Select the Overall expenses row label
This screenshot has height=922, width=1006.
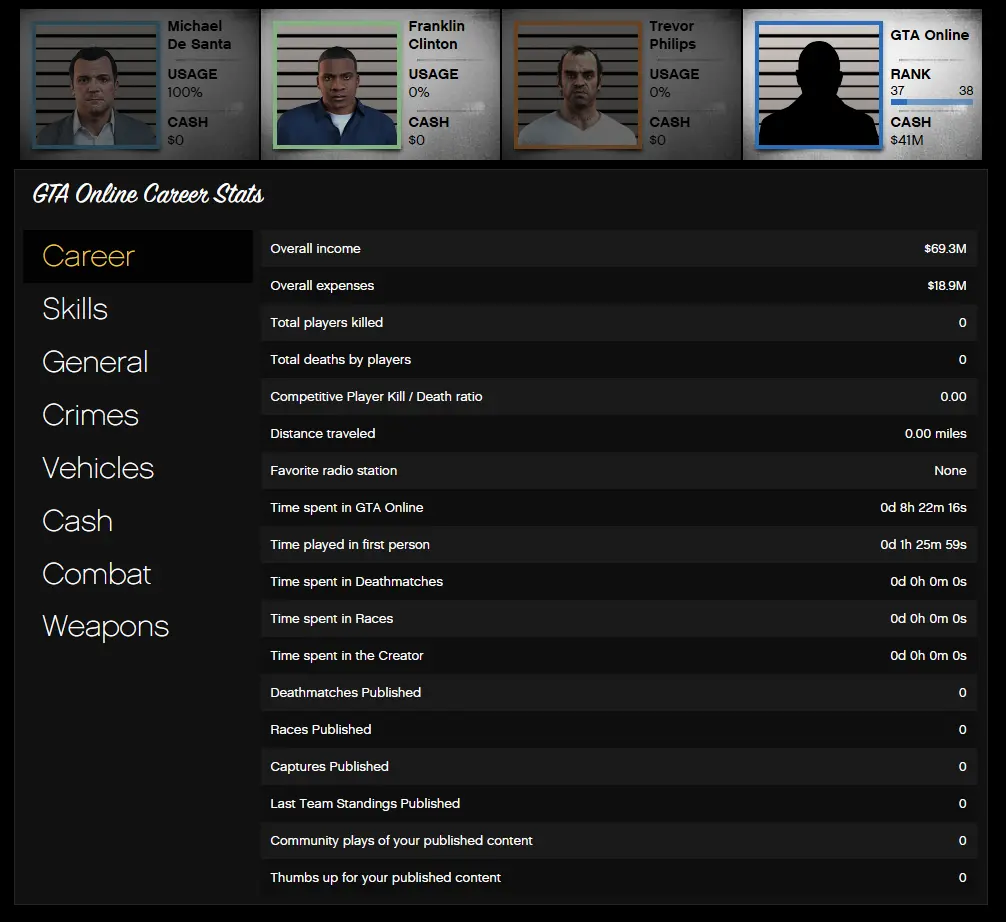(322, 286)
